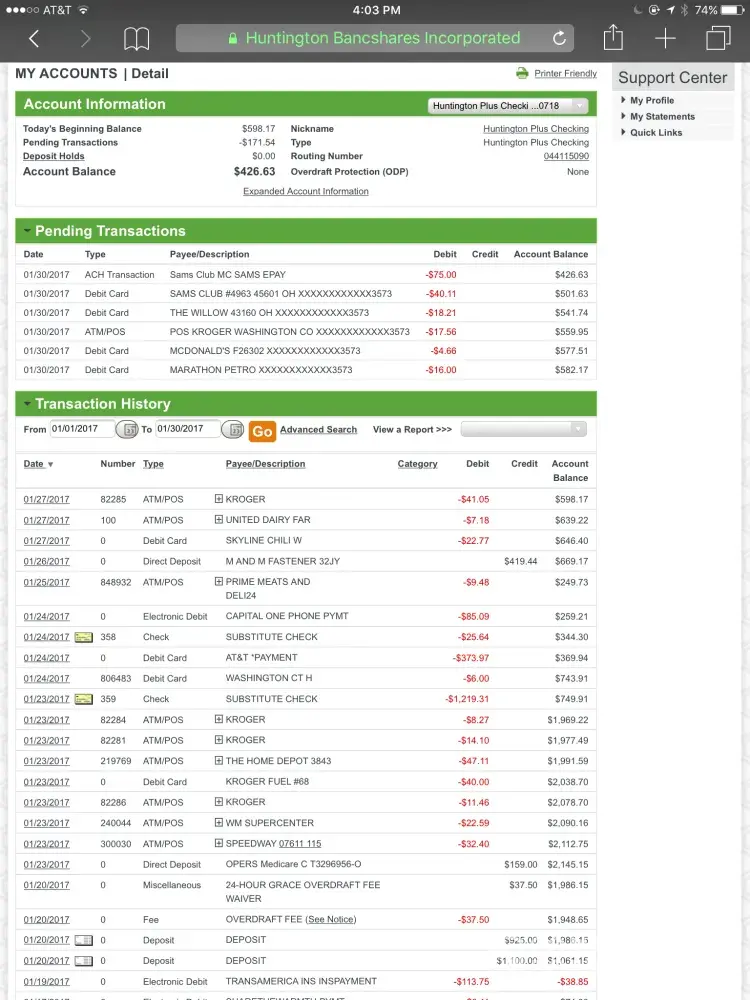Open a new tab with plus icon

tap(665, 39)
